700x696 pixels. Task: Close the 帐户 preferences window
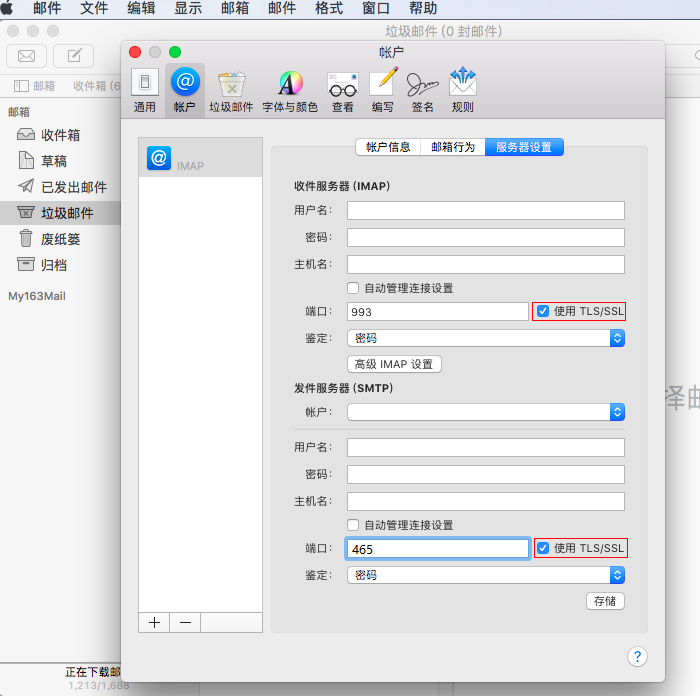point(135,52)
